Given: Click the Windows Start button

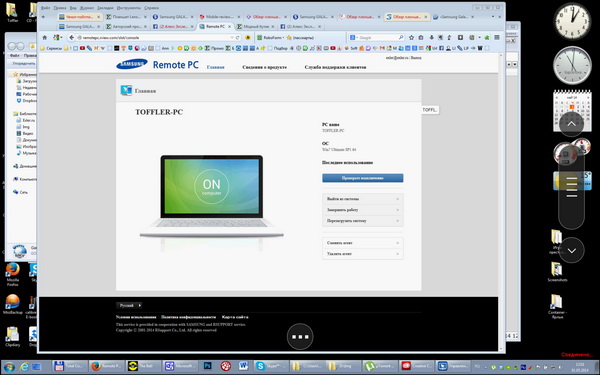Looking at the screenshot, I should pos(9,367).
